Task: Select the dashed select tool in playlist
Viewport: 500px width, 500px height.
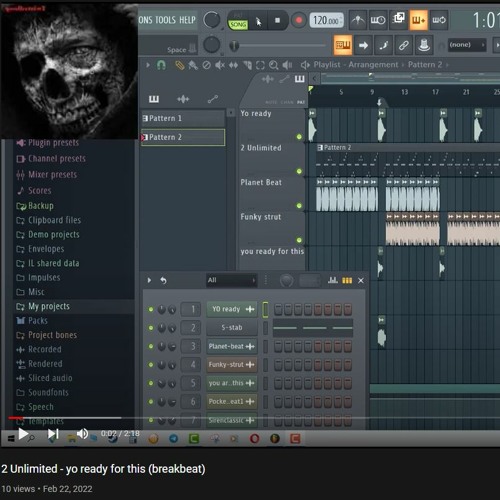Action: (260, 65)
